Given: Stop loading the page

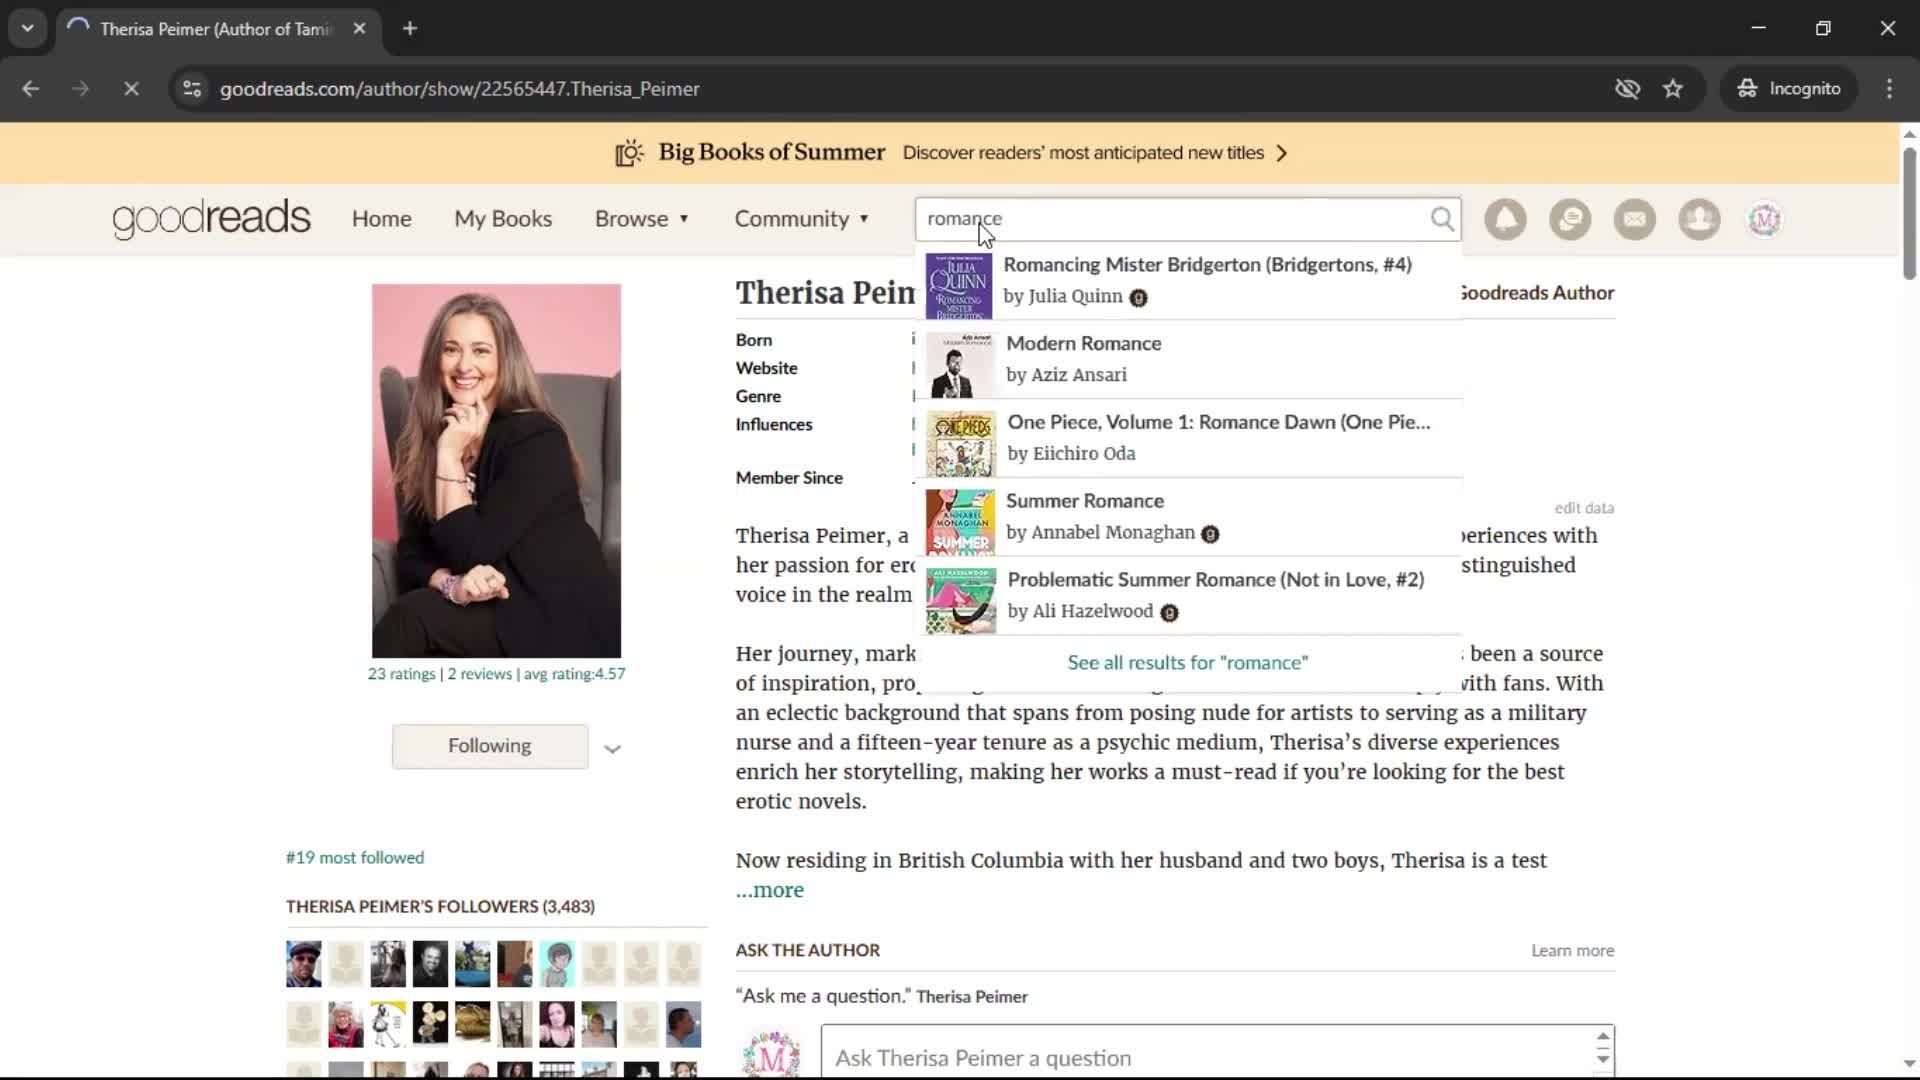Looking at the screenshot, I should click(x=131, y=89).
